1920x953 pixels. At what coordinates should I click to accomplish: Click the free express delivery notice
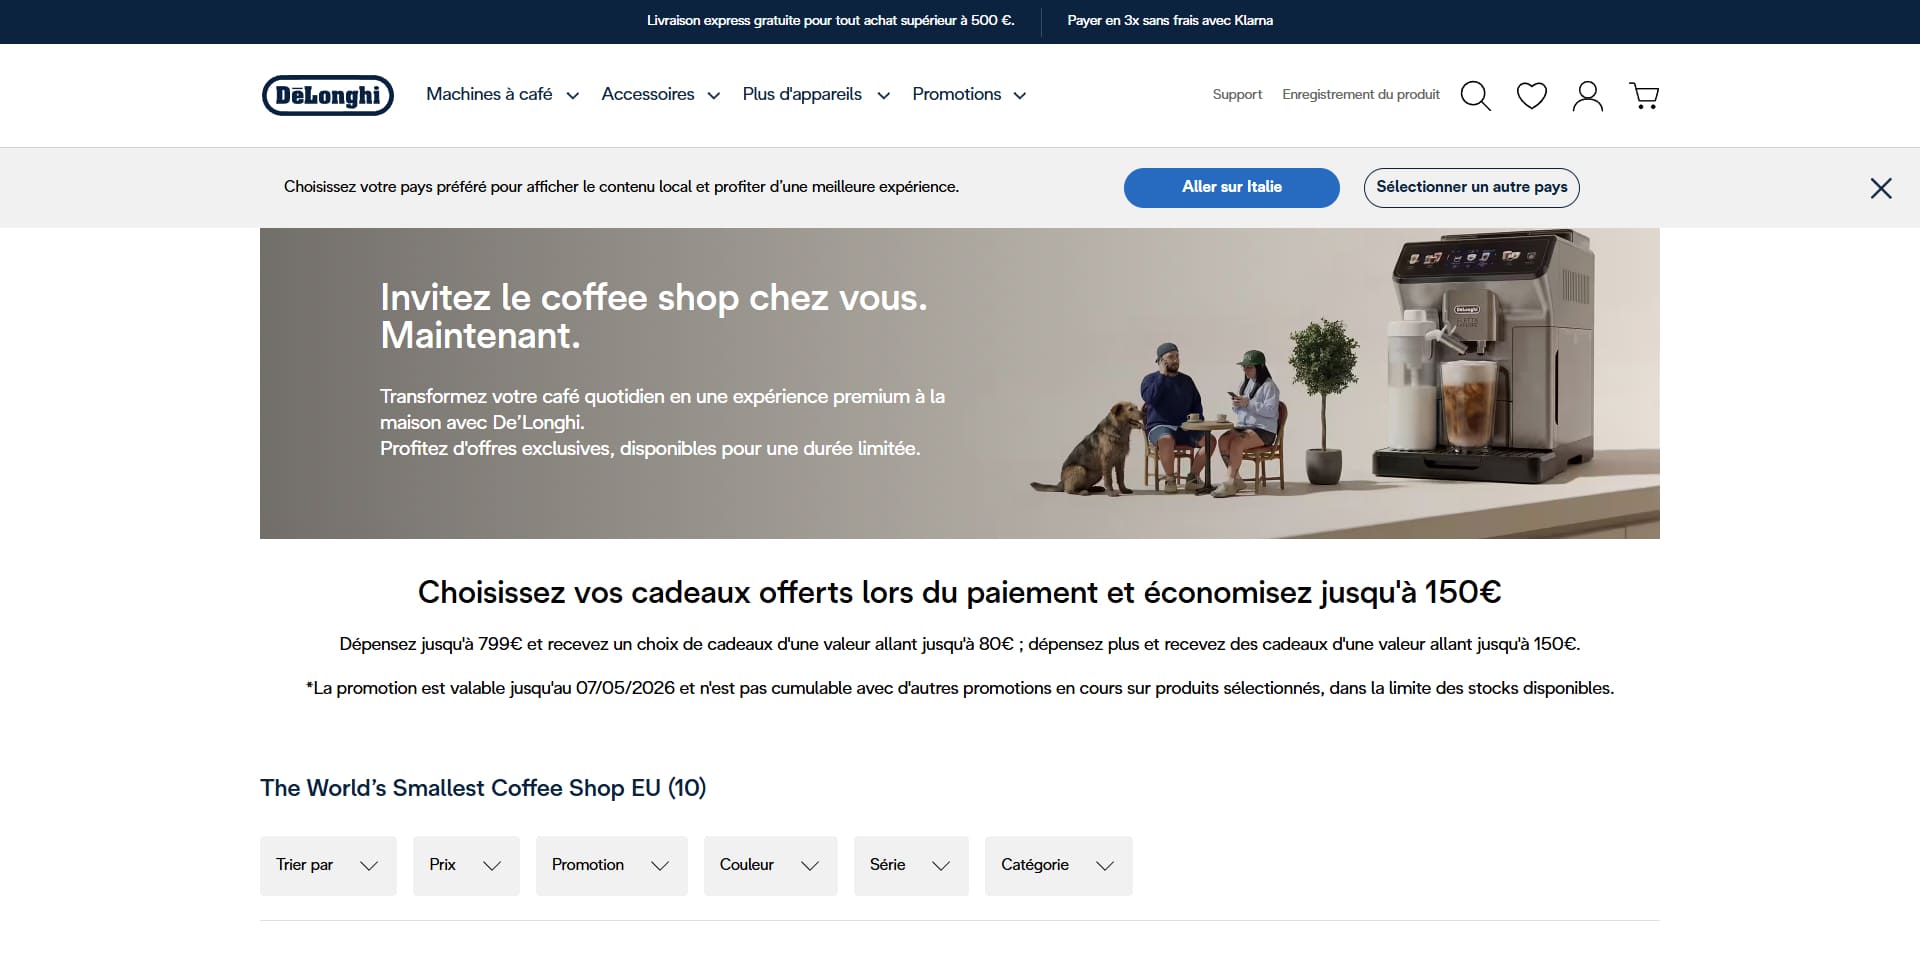click(830, 21)
